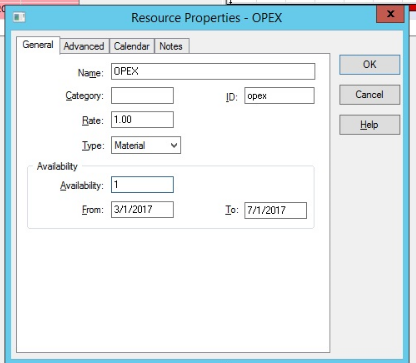Click the To label
Viewport: 416px width, 363px height.
point(232,210)
